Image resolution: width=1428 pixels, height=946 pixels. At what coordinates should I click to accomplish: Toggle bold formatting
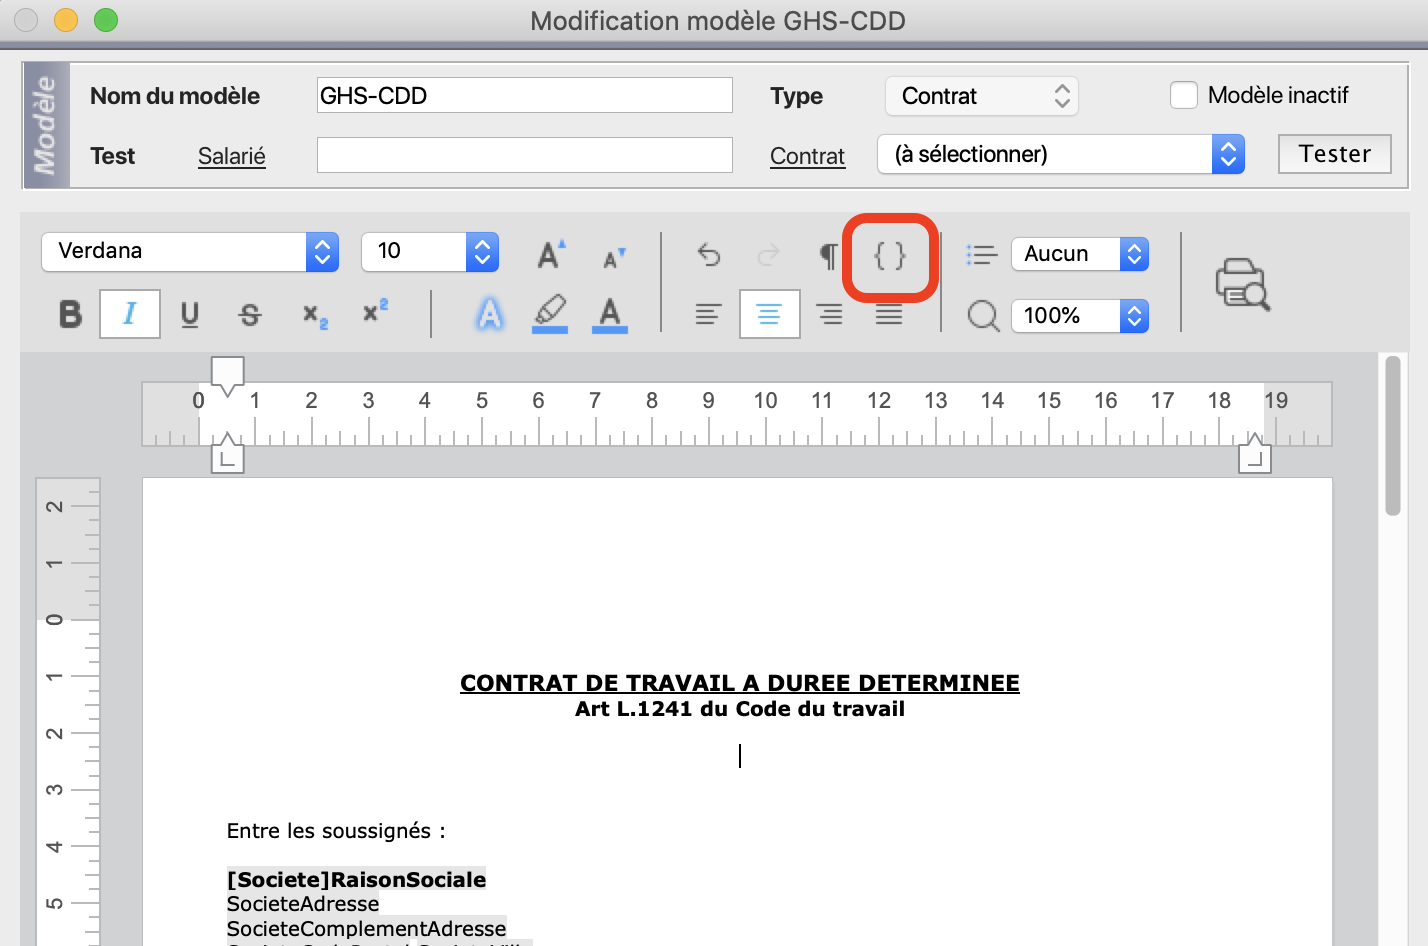pos(70,314)
